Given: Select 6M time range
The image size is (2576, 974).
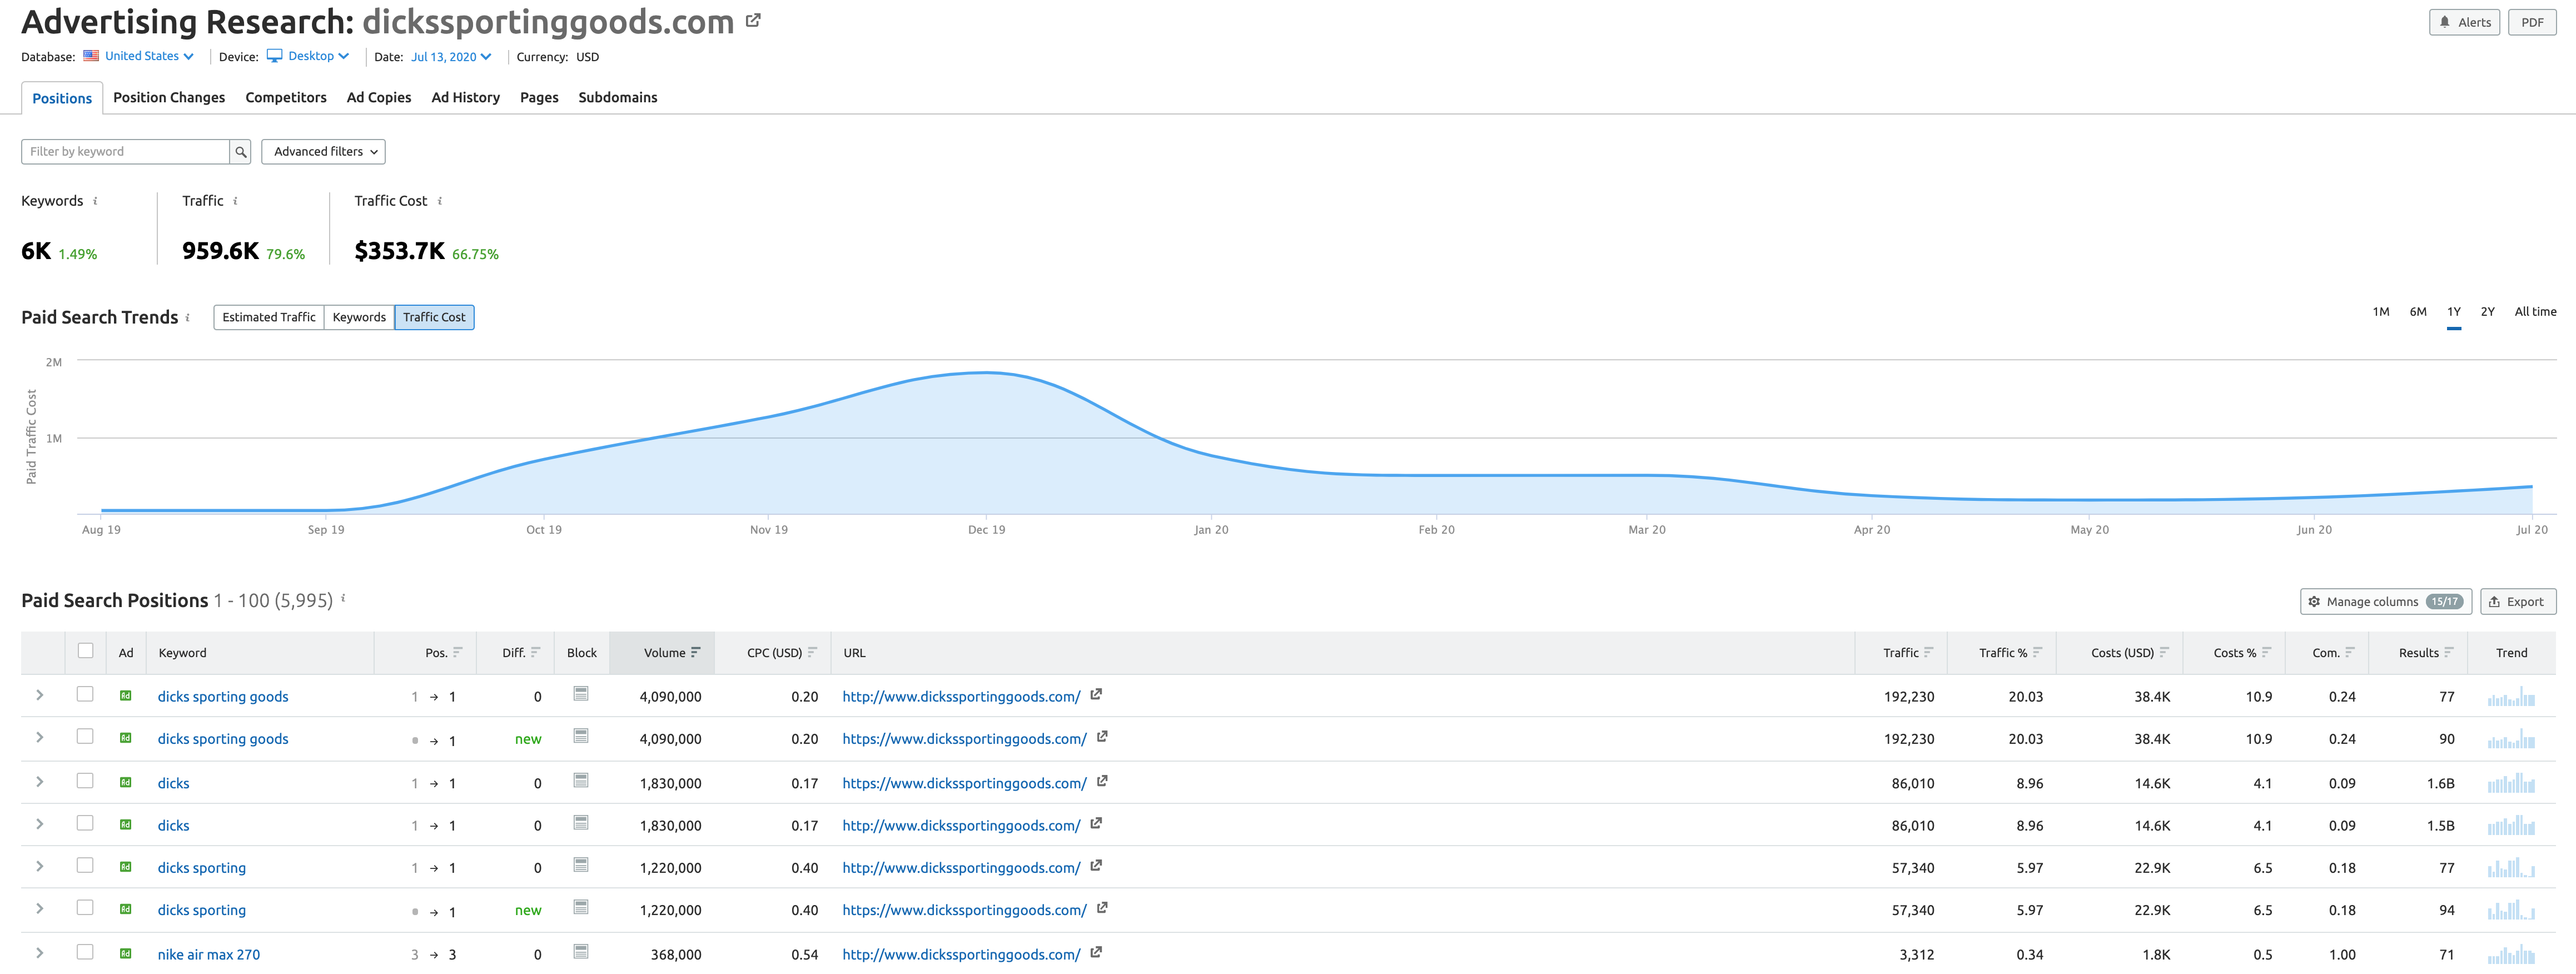Looking at the screenshot, I should pyautogui.click(x=2417, y=312).
